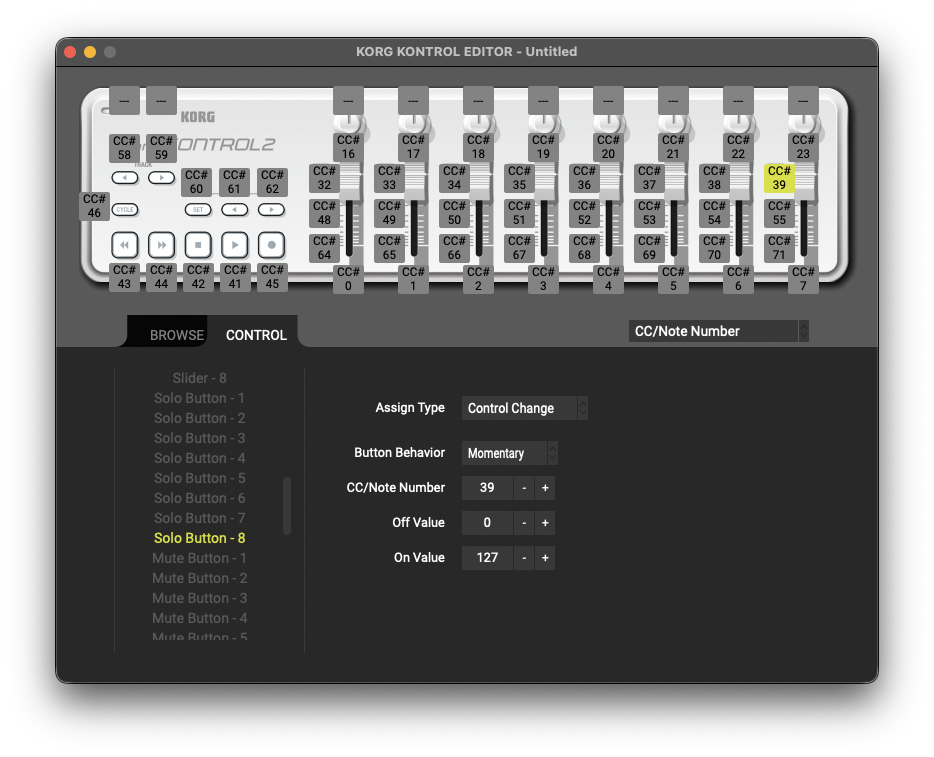Increment CC/Note Number with the plus button

[x=545, y=488]
